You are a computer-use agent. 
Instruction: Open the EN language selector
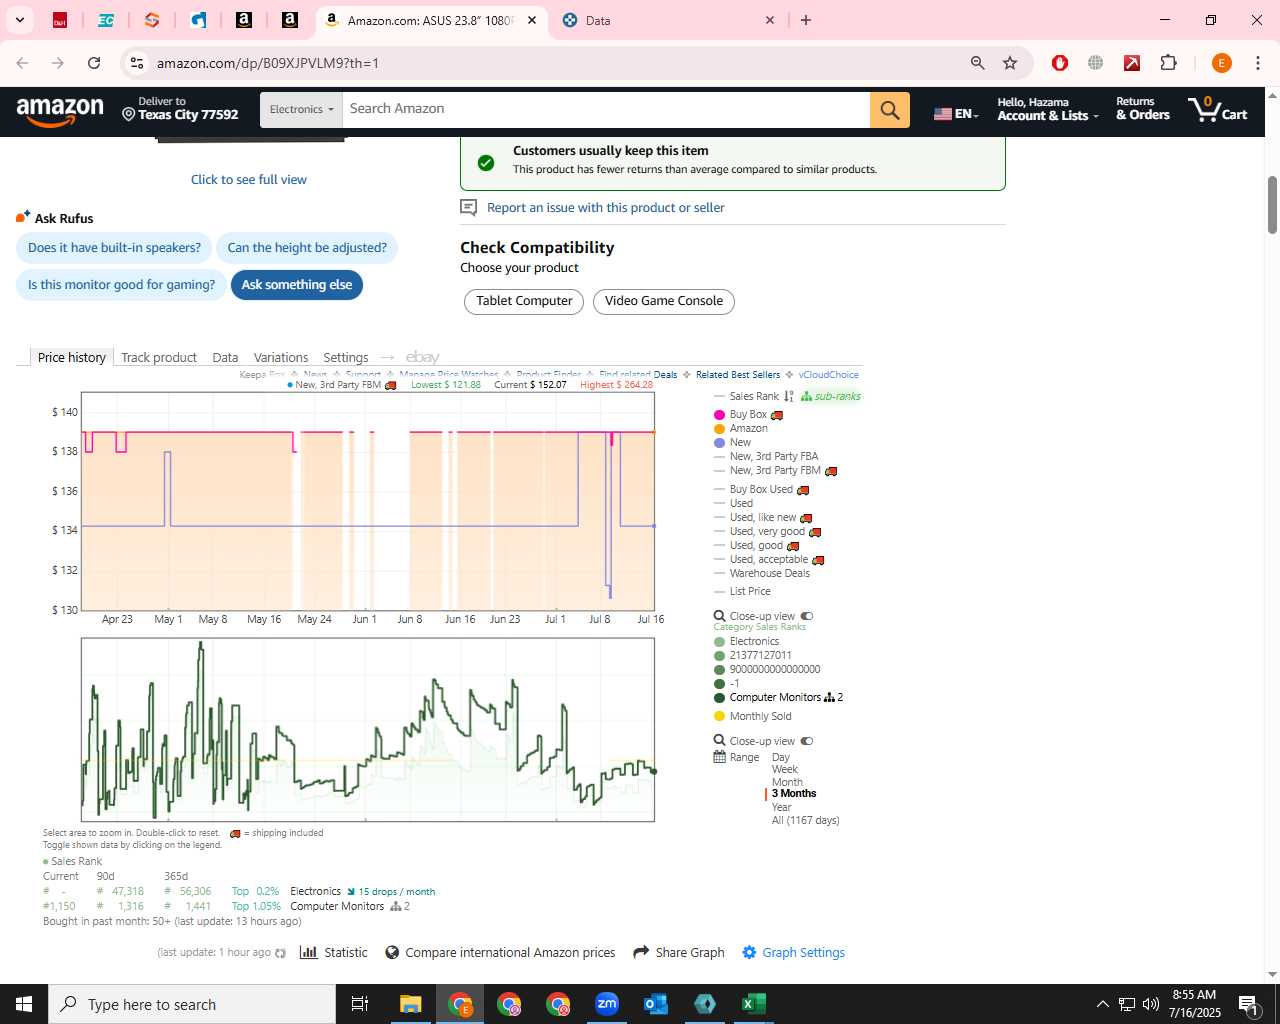click(x=957, y=113)
